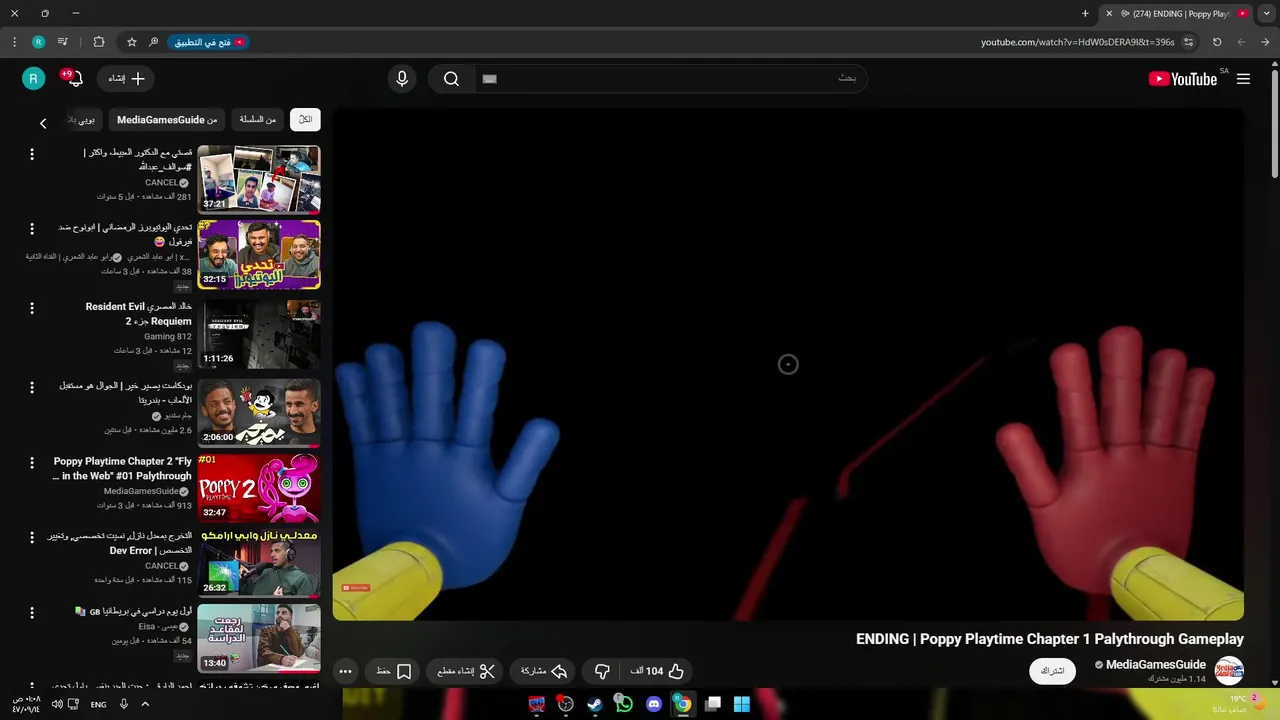The width and height of the screenshot is (1280, 720).
Task: Select the من MediaGamesGuide filter chip
Action: click(x=167, y=120)
